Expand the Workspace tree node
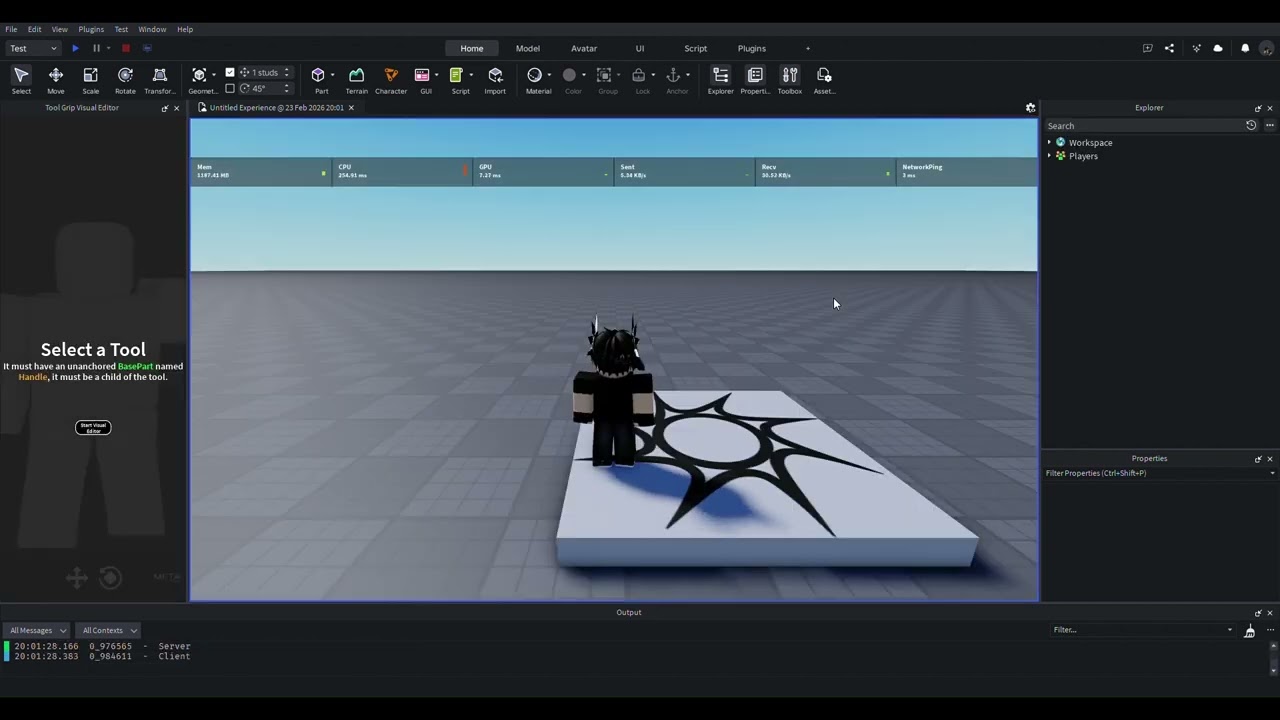Viewport: 1280px width, 720px height. pos(1049,143)
